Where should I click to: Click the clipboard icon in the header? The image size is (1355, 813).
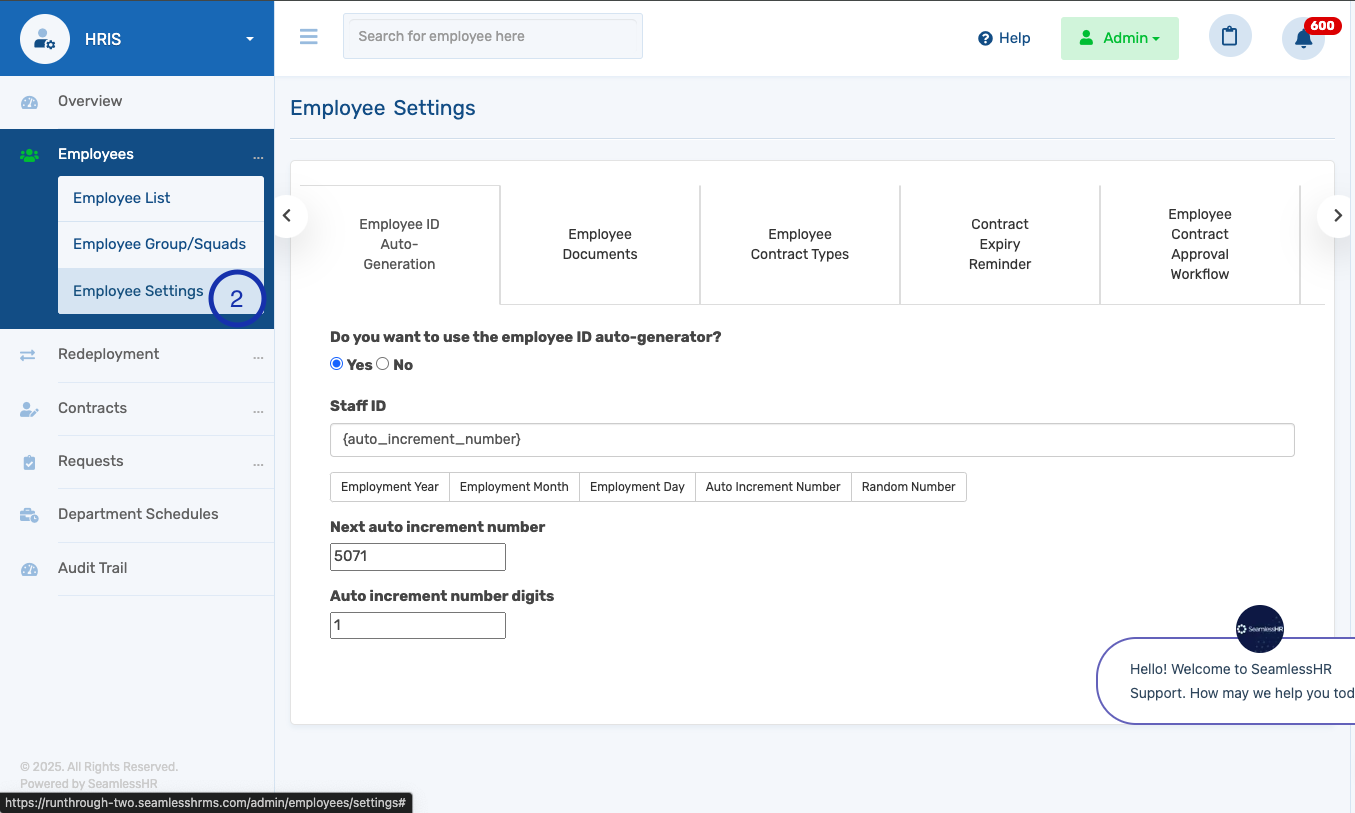click(1230, 36)
